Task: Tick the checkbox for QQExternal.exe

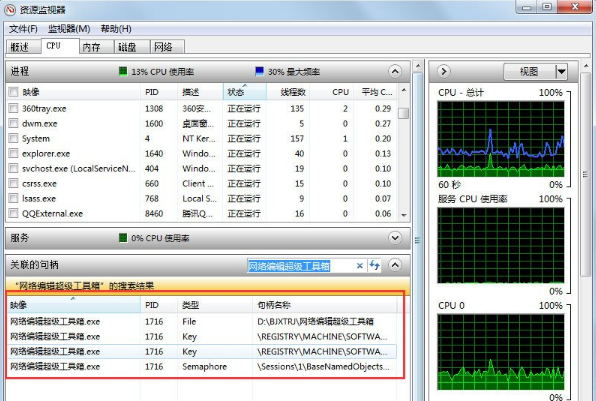Action: [13, 213]
